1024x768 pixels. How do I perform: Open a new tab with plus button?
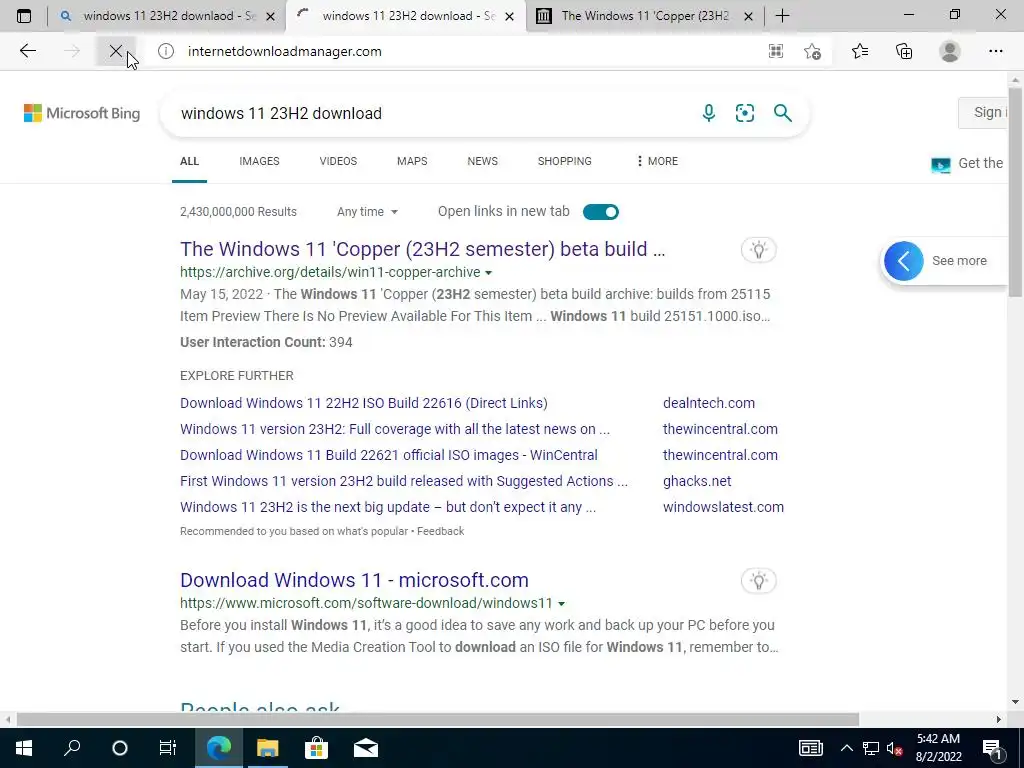(782, 16)
